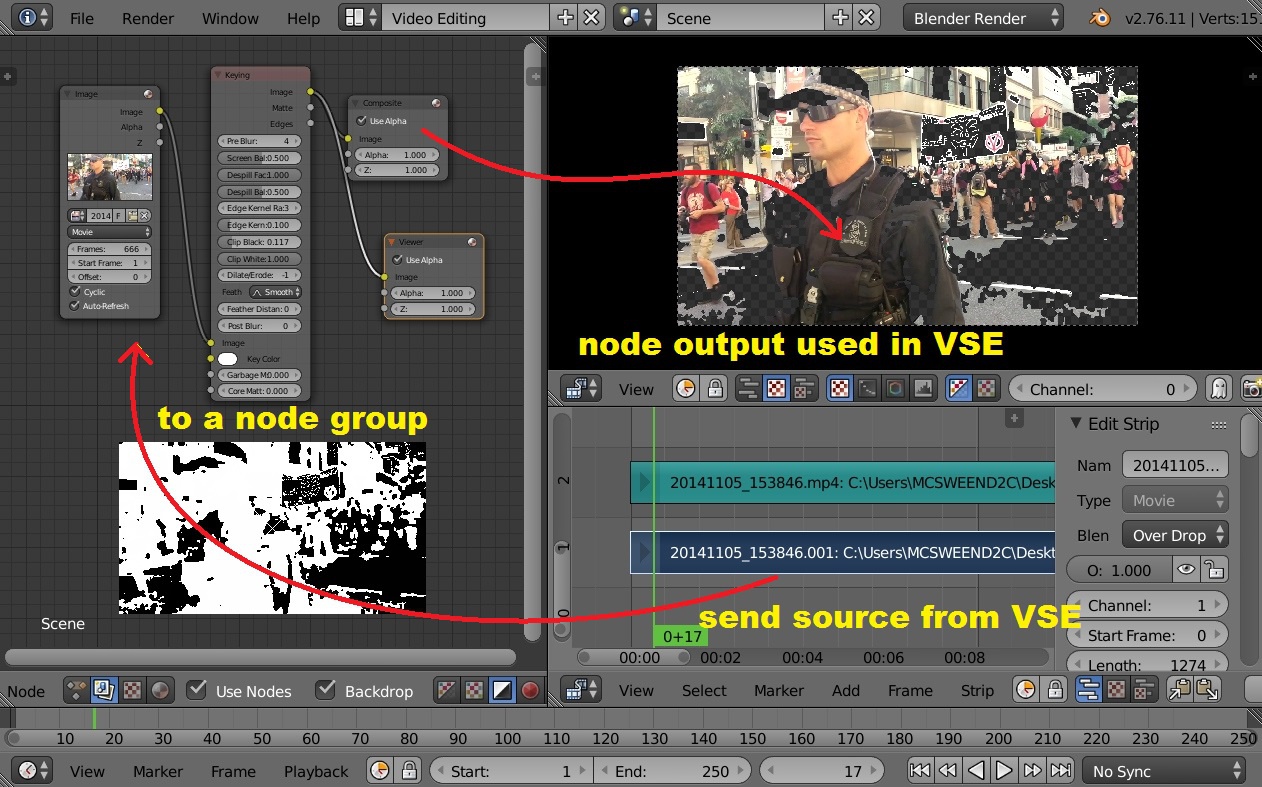This screenshot has width=1262, height=787.
Task: Click the Clip Black slider in Keying node
Action: coord(260,242)
